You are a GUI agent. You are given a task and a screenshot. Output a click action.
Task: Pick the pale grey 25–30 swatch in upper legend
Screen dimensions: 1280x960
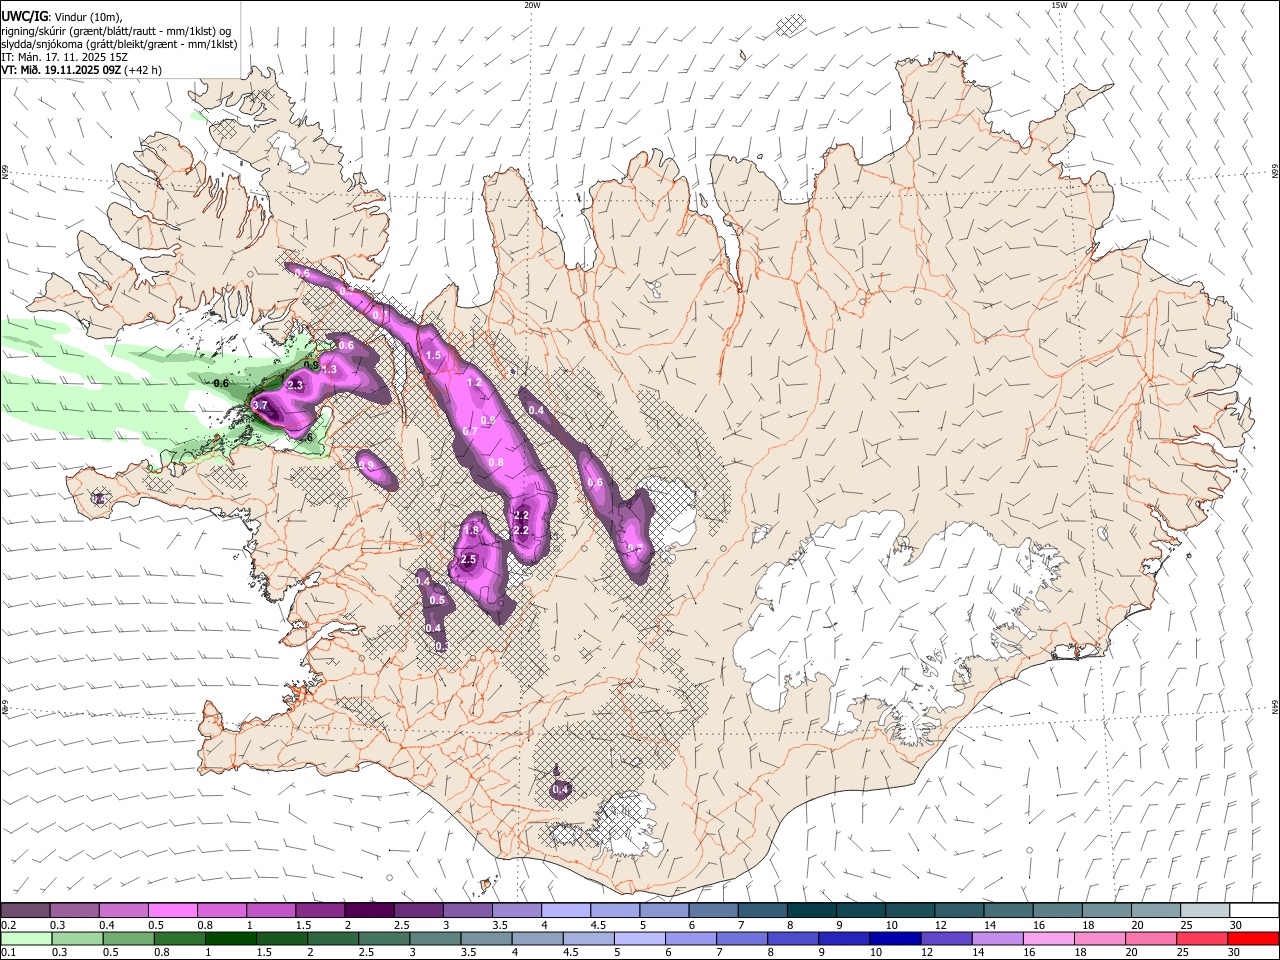click(x=1204, y=911)
